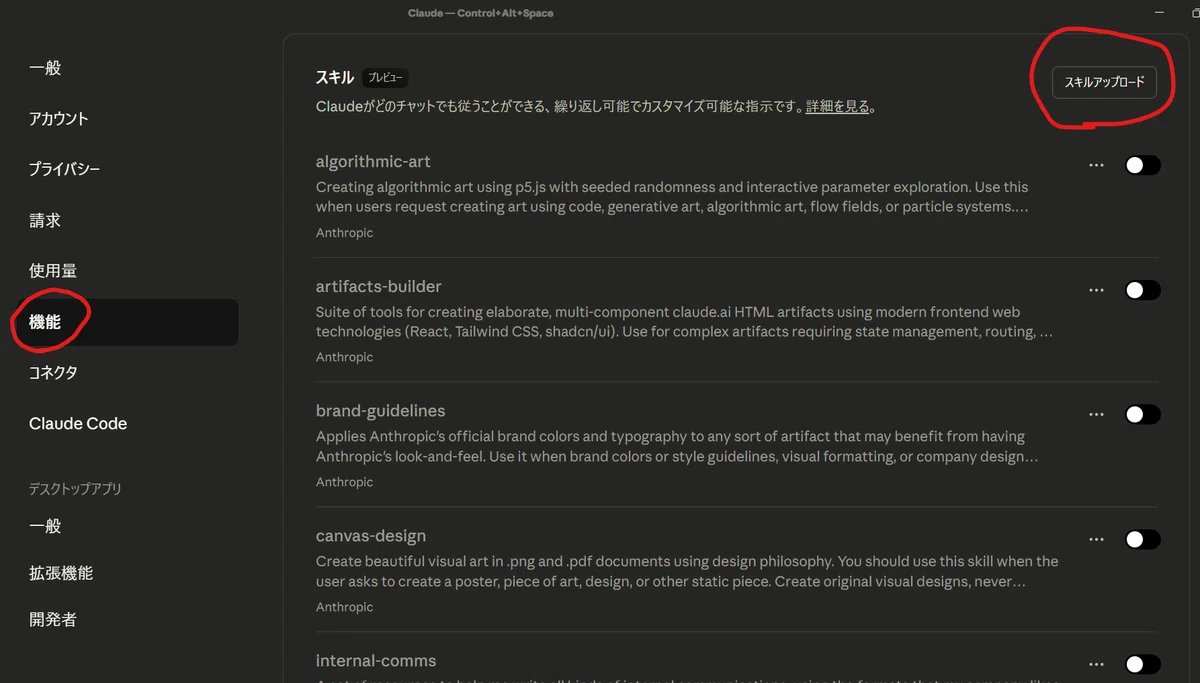Screen dimensions: 1200x683
Task: Enable the algorithmic-art skill toggle
Action: [x=1143, y=165]
